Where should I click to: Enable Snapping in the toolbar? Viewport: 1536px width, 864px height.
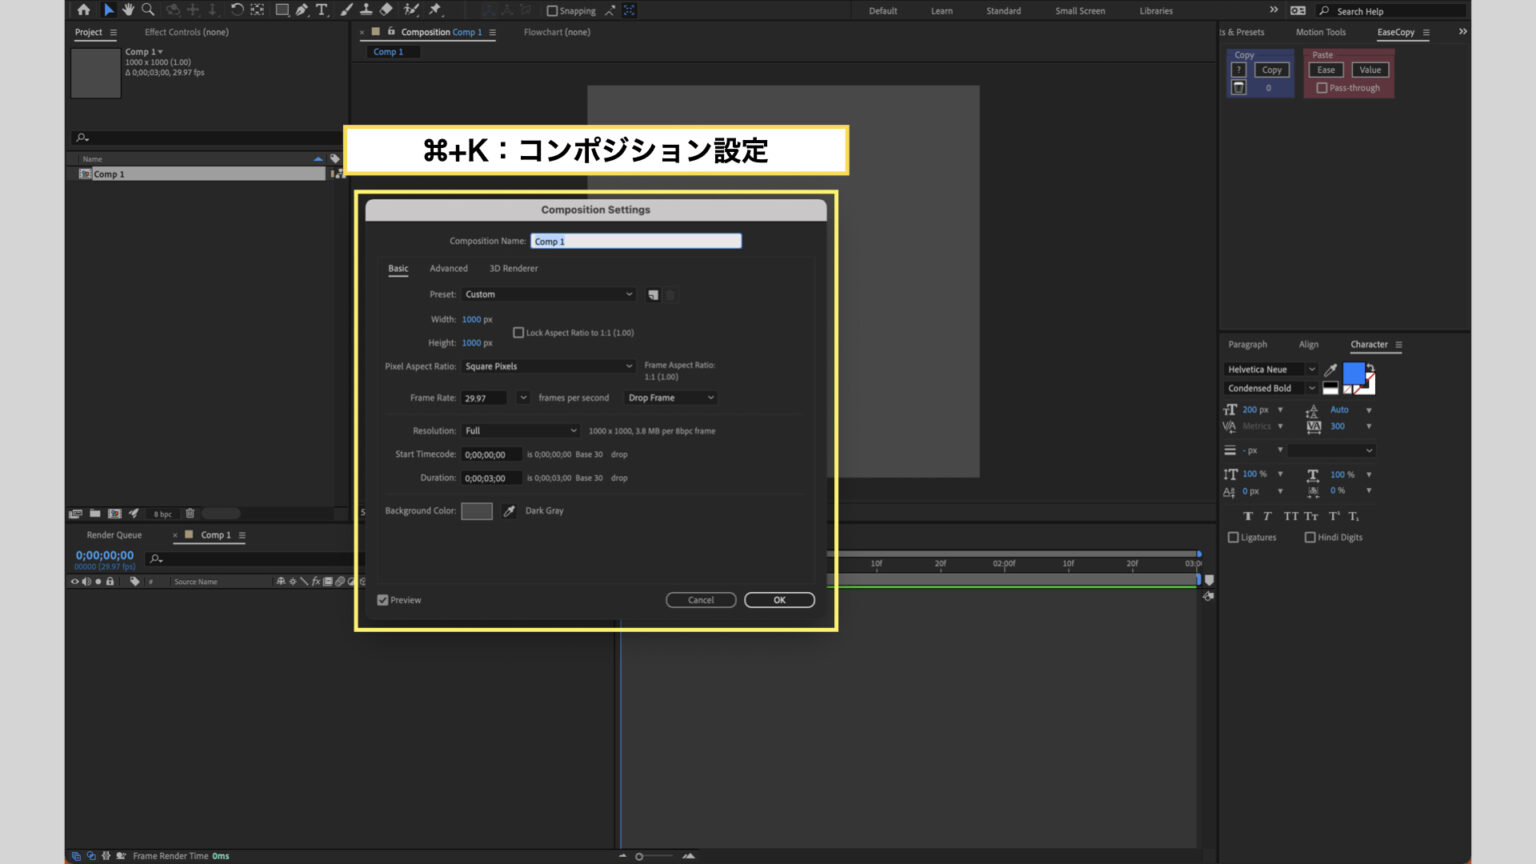[x=552, y=10]
